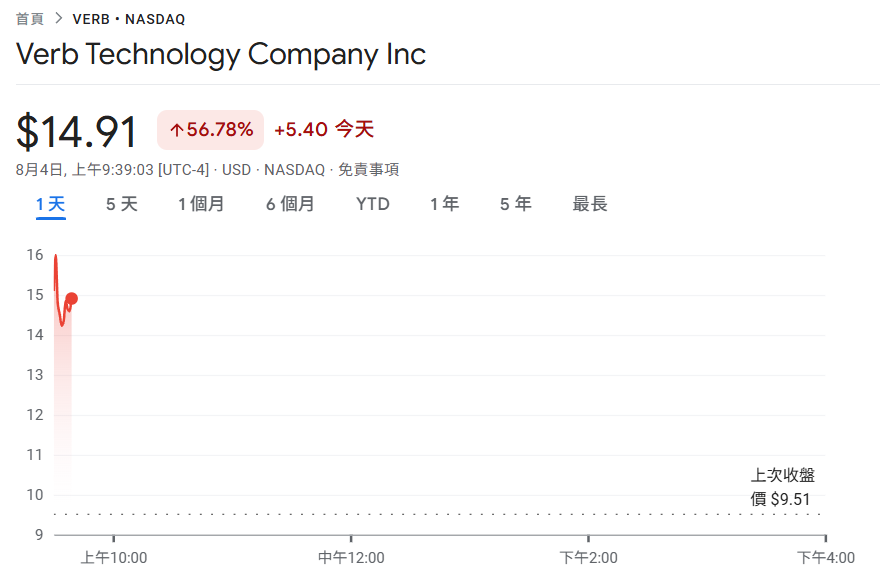Click the red current price dot on chart
The image size is (880, 576).
tap(71, 299)
